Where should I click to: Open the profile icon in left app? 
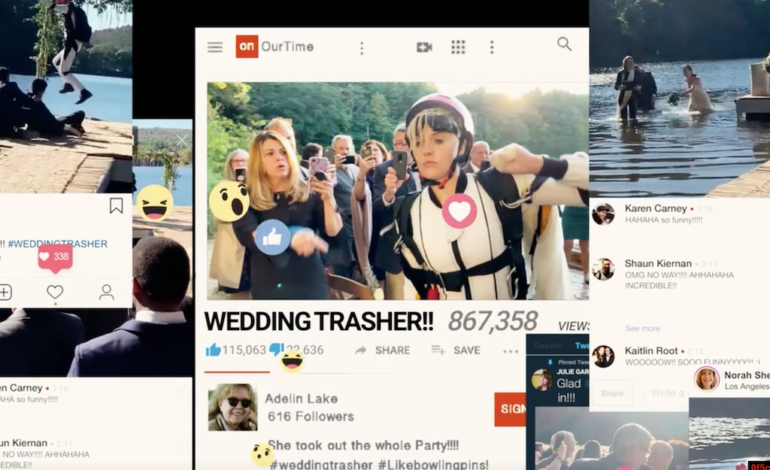107,292
